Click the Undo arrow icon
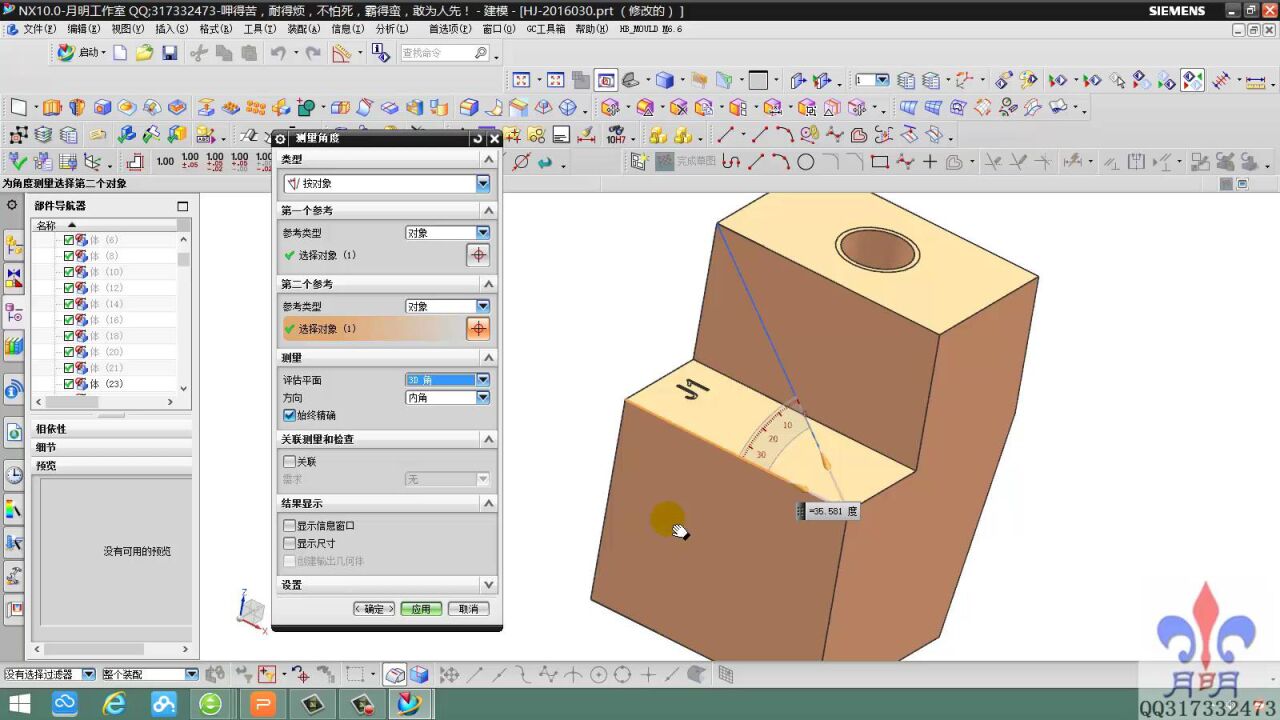This screenshot has width=1280, height=720. click(278, 53)
